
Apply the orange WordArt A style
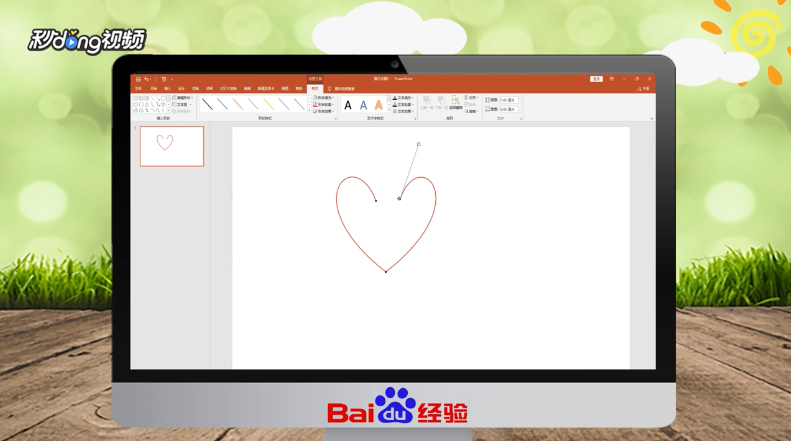tap(379, 105)
